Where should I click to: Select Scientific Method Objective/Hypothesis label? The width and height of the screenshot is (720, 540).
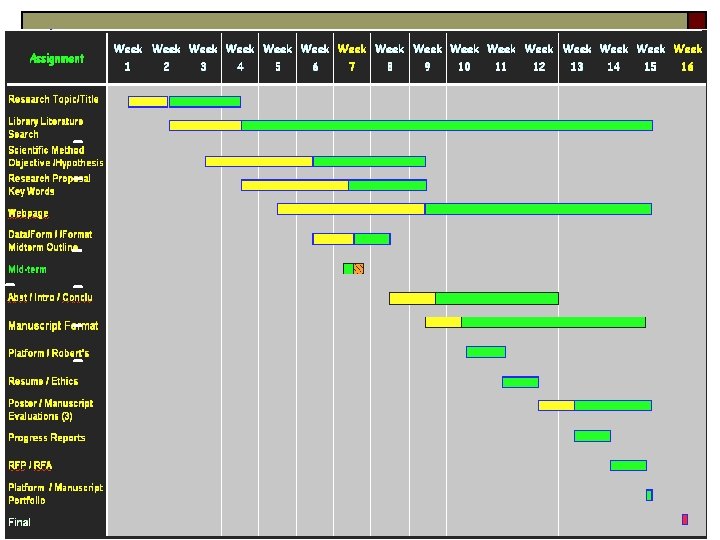(x=56, y=156)
